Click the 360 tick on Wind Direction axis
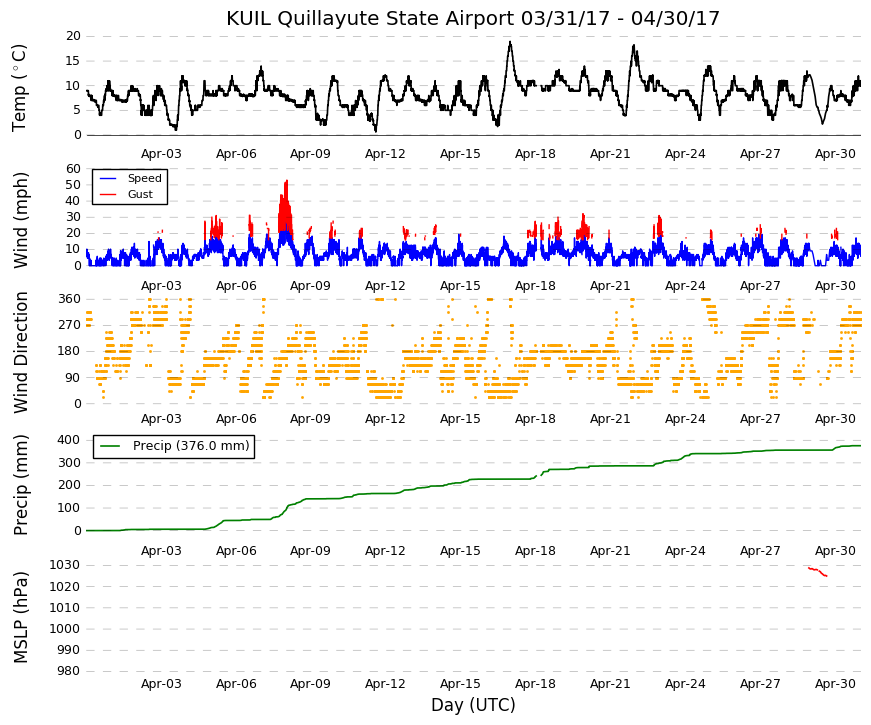871x725 pixels. coord(69,299)
